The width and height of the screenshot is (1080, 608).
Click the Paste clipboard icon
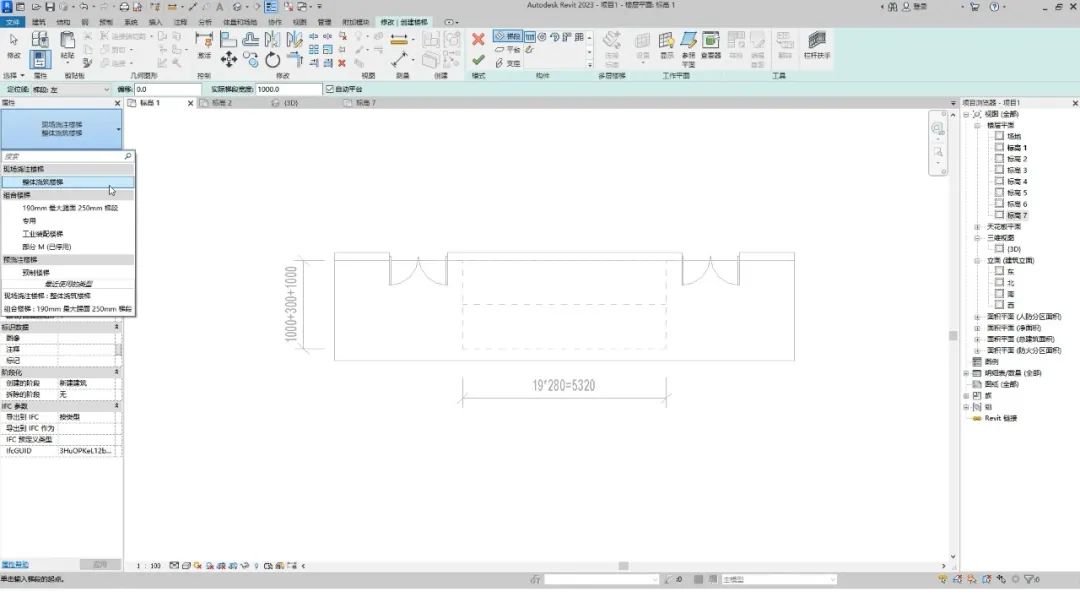(x=67, y=44)
